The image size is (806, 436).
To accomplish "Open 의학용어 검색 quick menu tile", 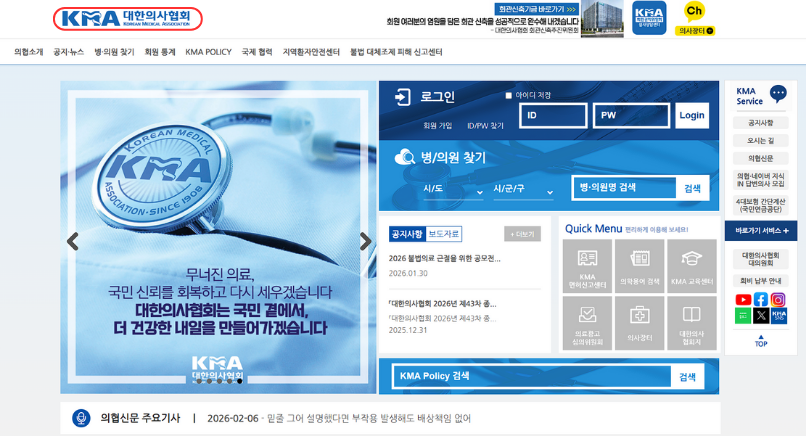I will coord(639,266).
